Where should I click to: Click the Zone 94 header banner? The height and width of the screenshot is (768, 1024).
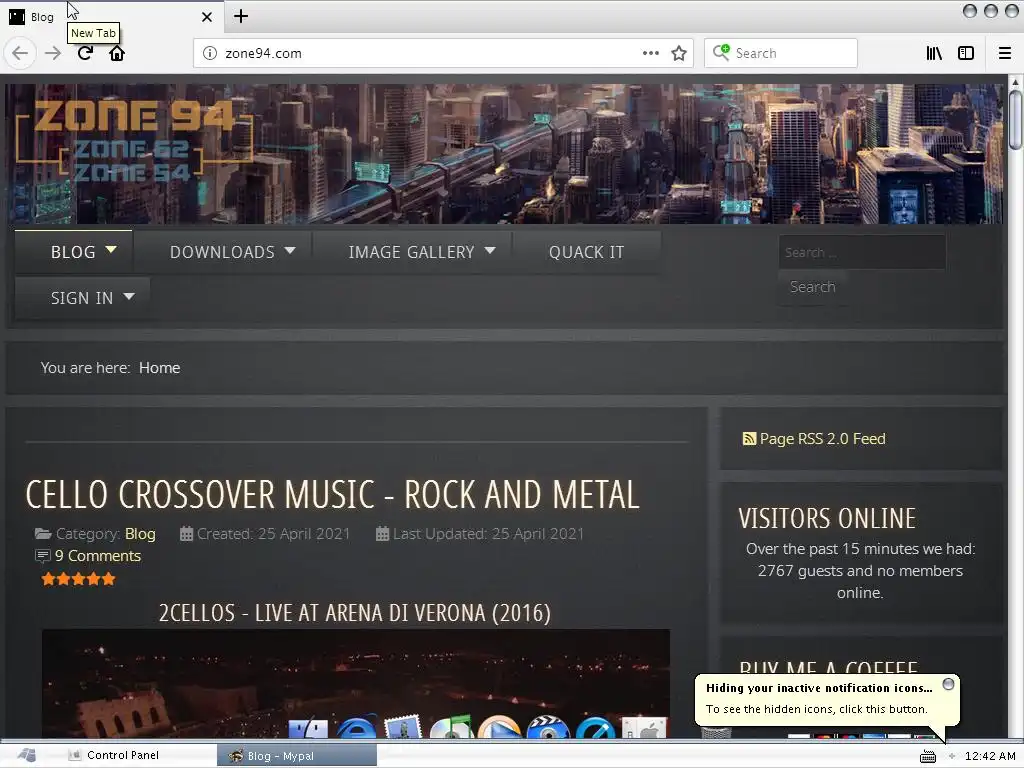pyautogui.click(x=504, y=153)
